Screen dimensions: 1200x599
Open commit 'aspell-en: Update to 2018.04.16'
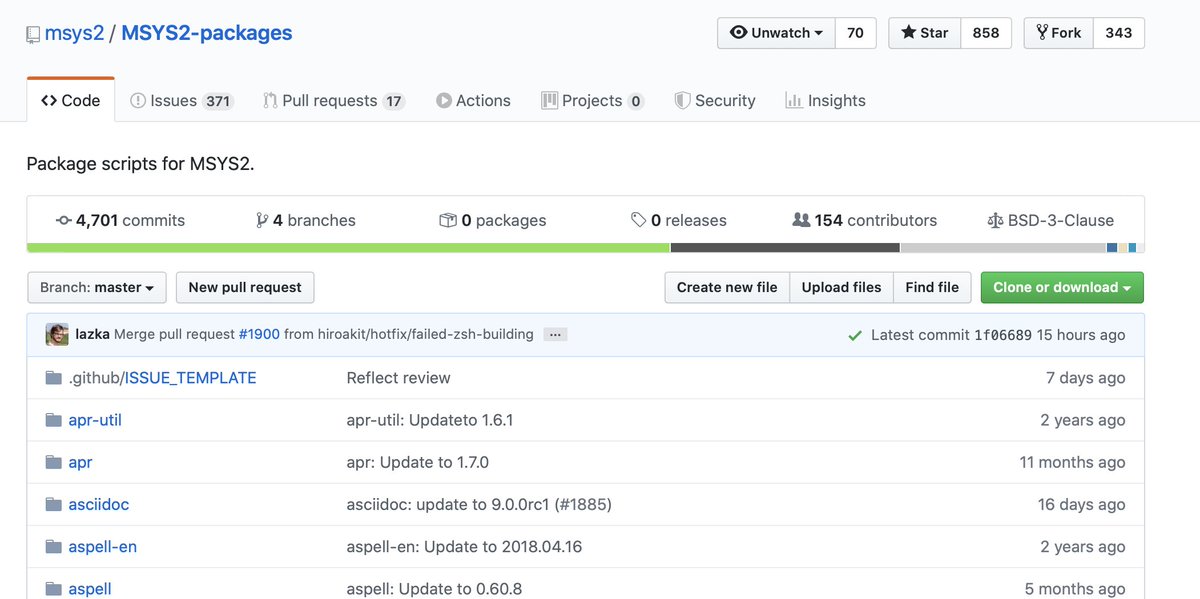coord(464,546)
